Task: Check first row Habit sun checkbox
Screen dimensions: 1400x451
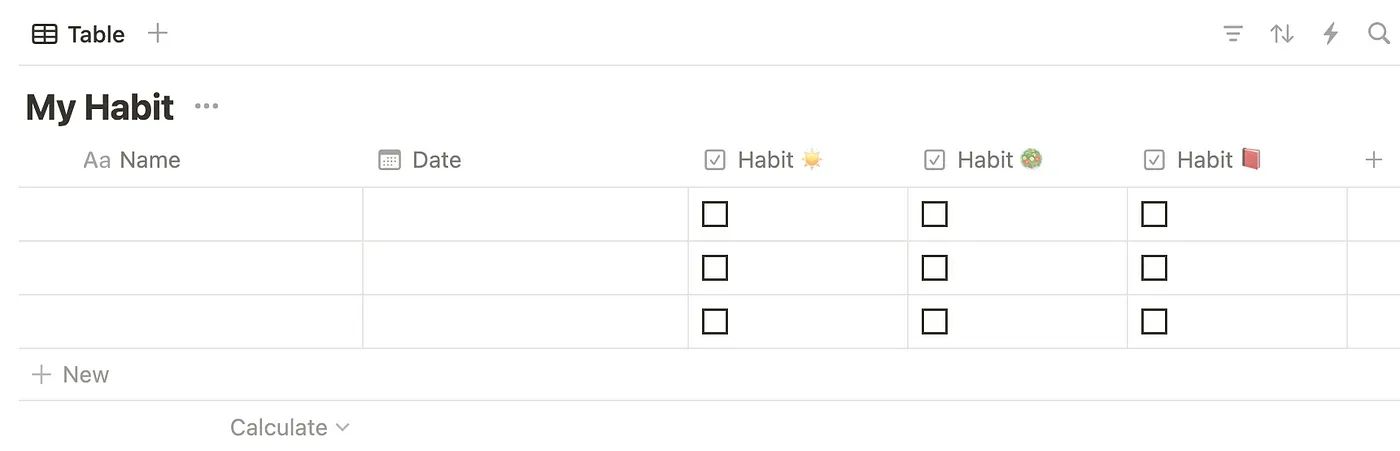Action: (x=715, y=214)
